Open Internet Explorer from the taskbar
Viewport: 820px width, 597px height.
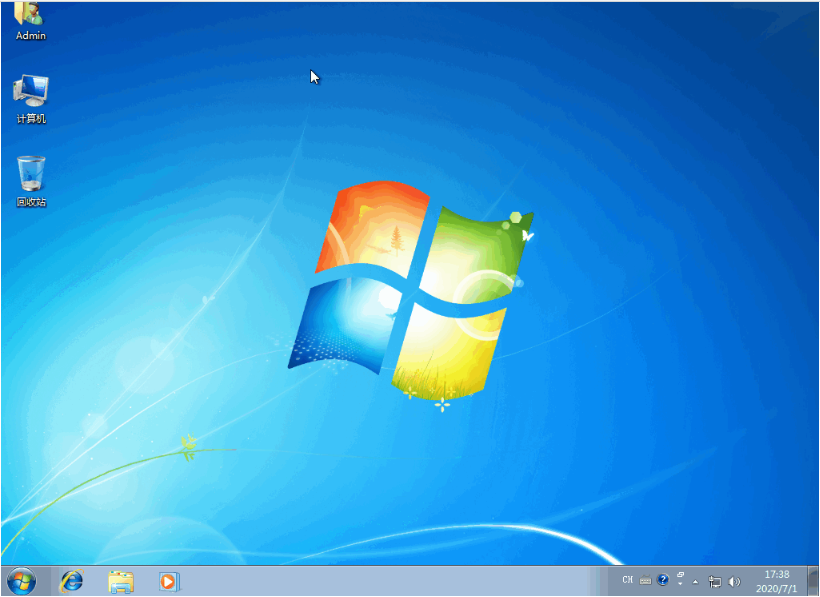(x=70, y=580)
